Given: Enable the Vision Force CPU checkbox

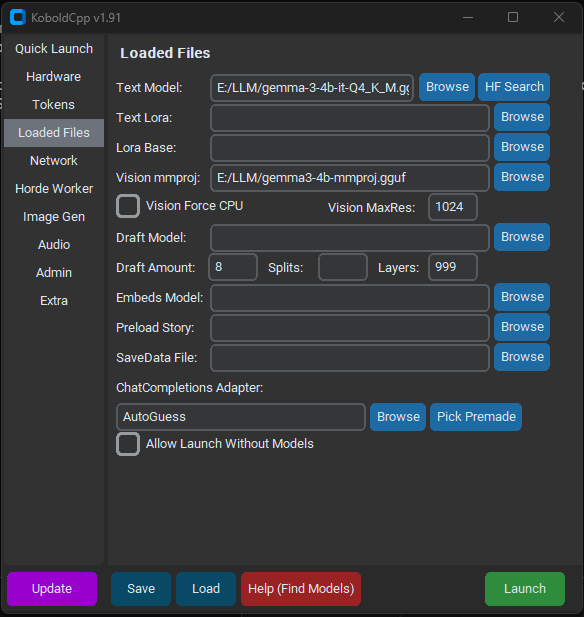Looking at the screenshot, I should (128, 206).
